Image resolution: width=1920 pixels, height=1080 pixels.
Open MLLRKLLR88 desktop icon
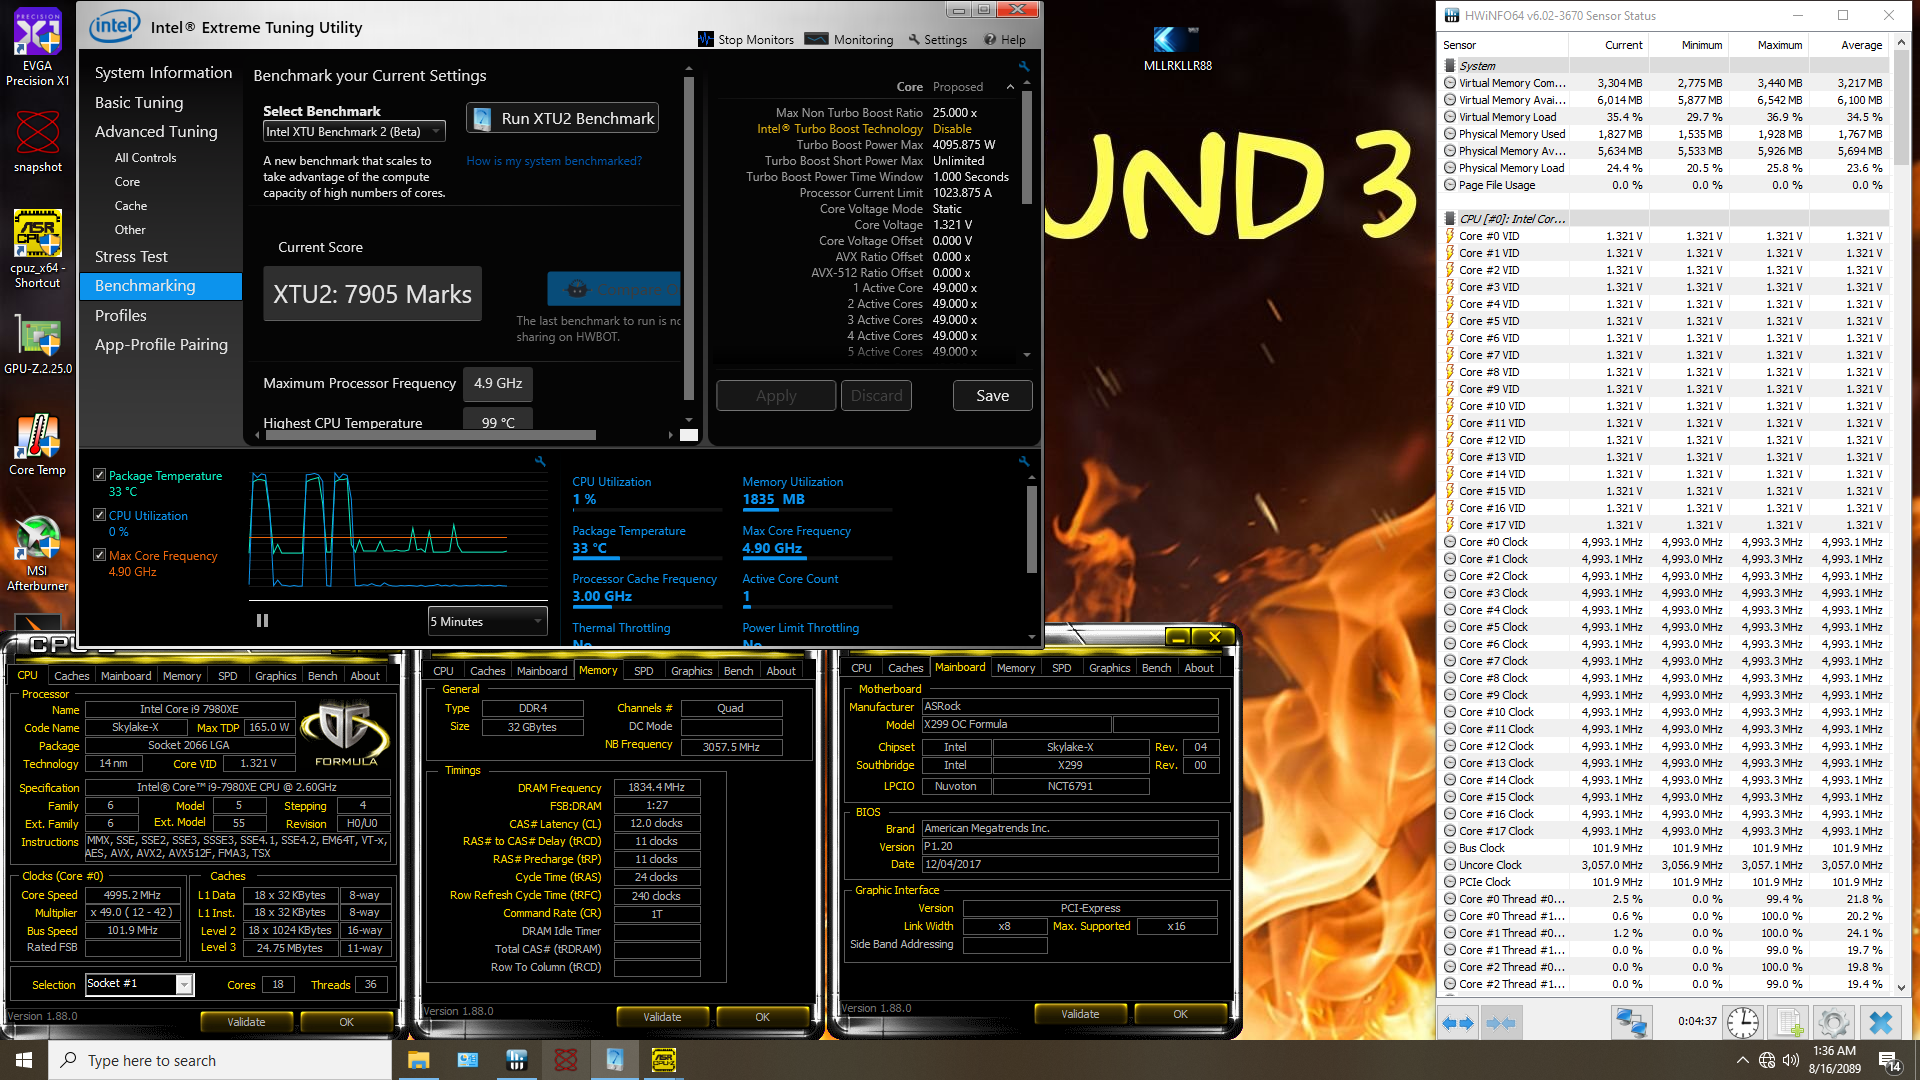click(x=1178, y=50)
